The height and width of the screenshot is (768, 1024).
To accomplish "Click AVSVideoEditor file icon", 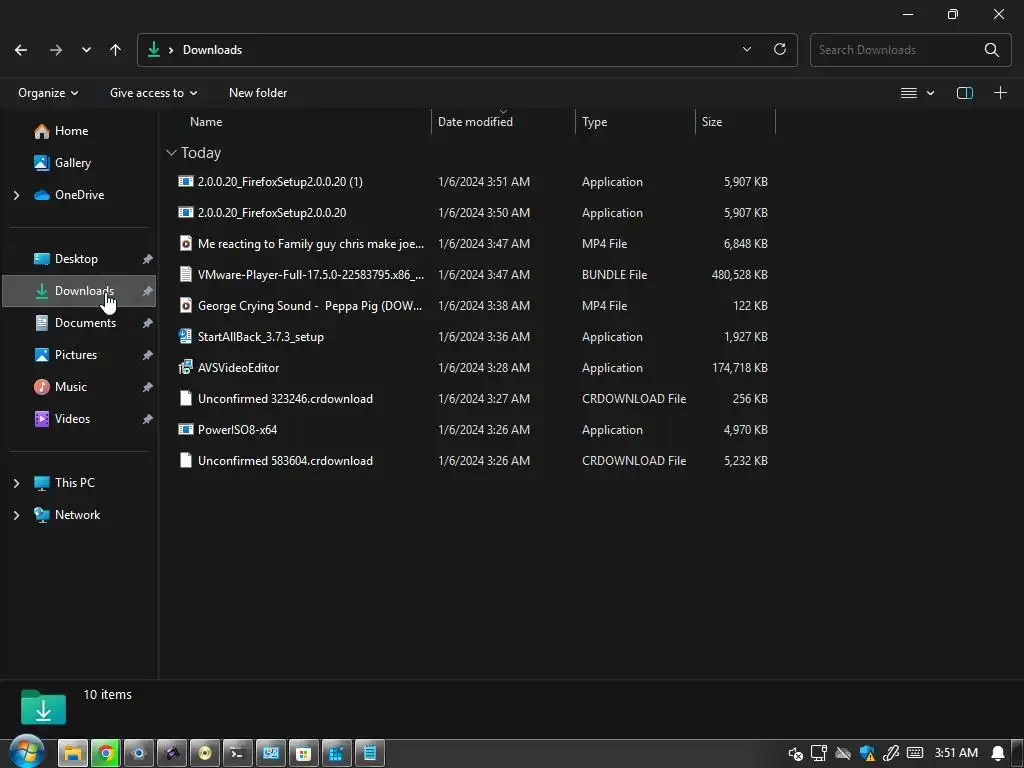I will pyautogui.click(x=185, y=368).
